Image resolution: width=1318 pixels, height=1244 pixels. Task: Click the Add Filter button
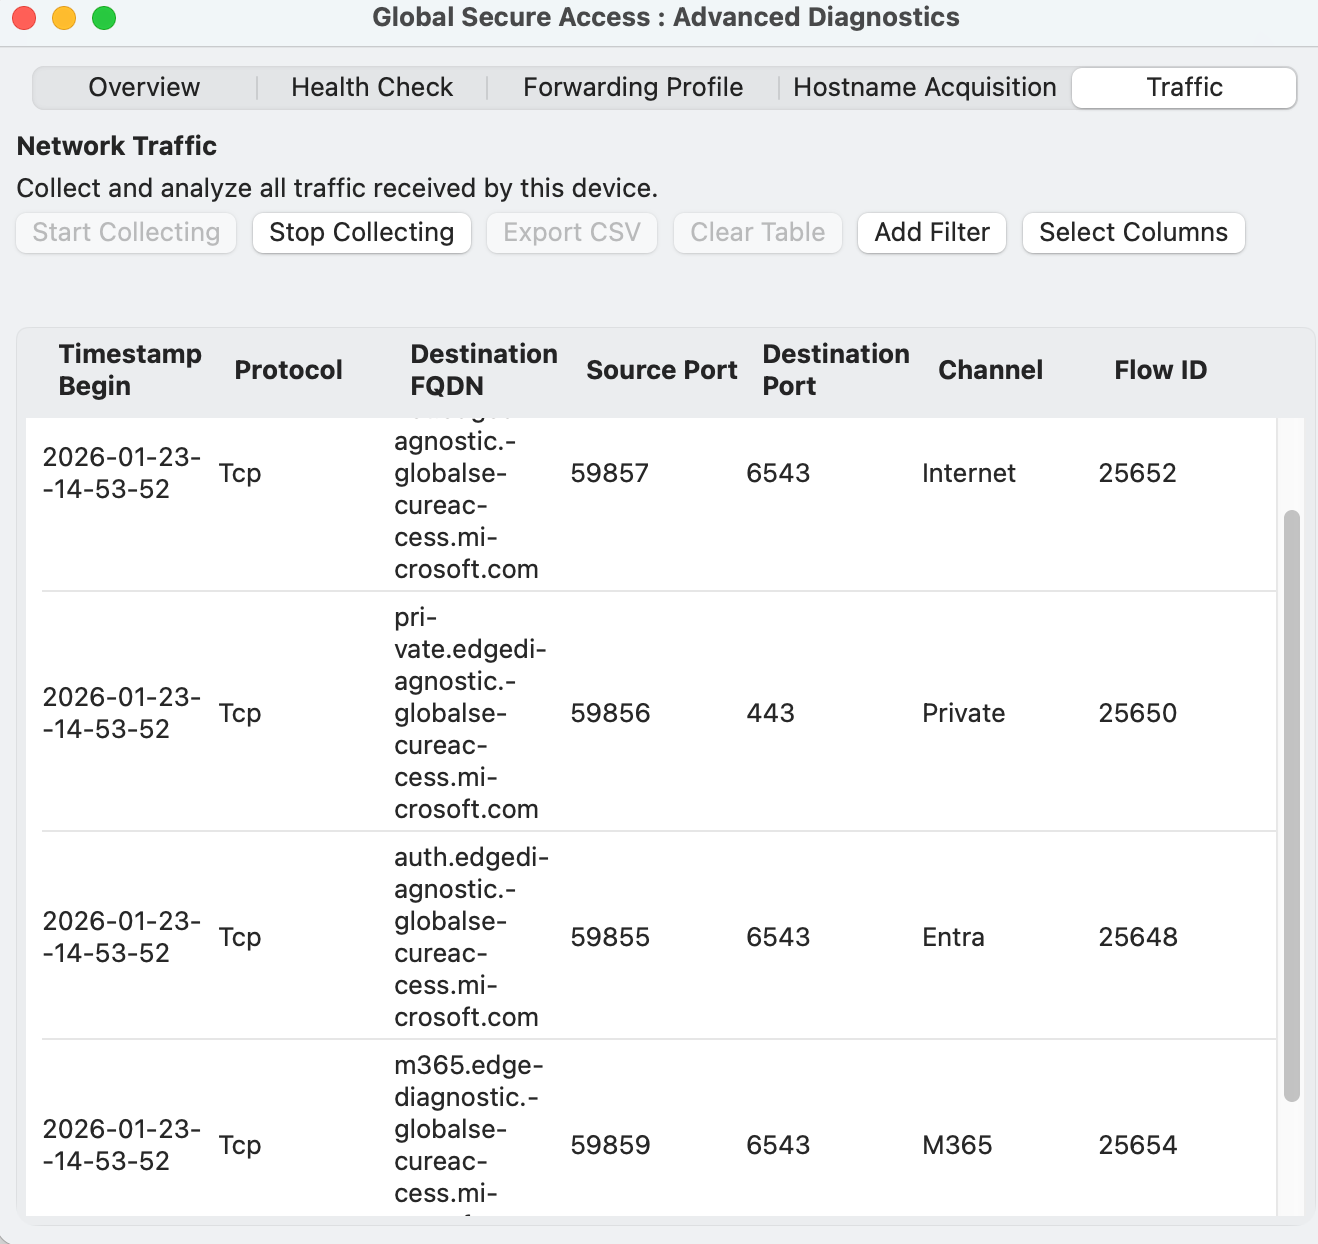point(931,233)
